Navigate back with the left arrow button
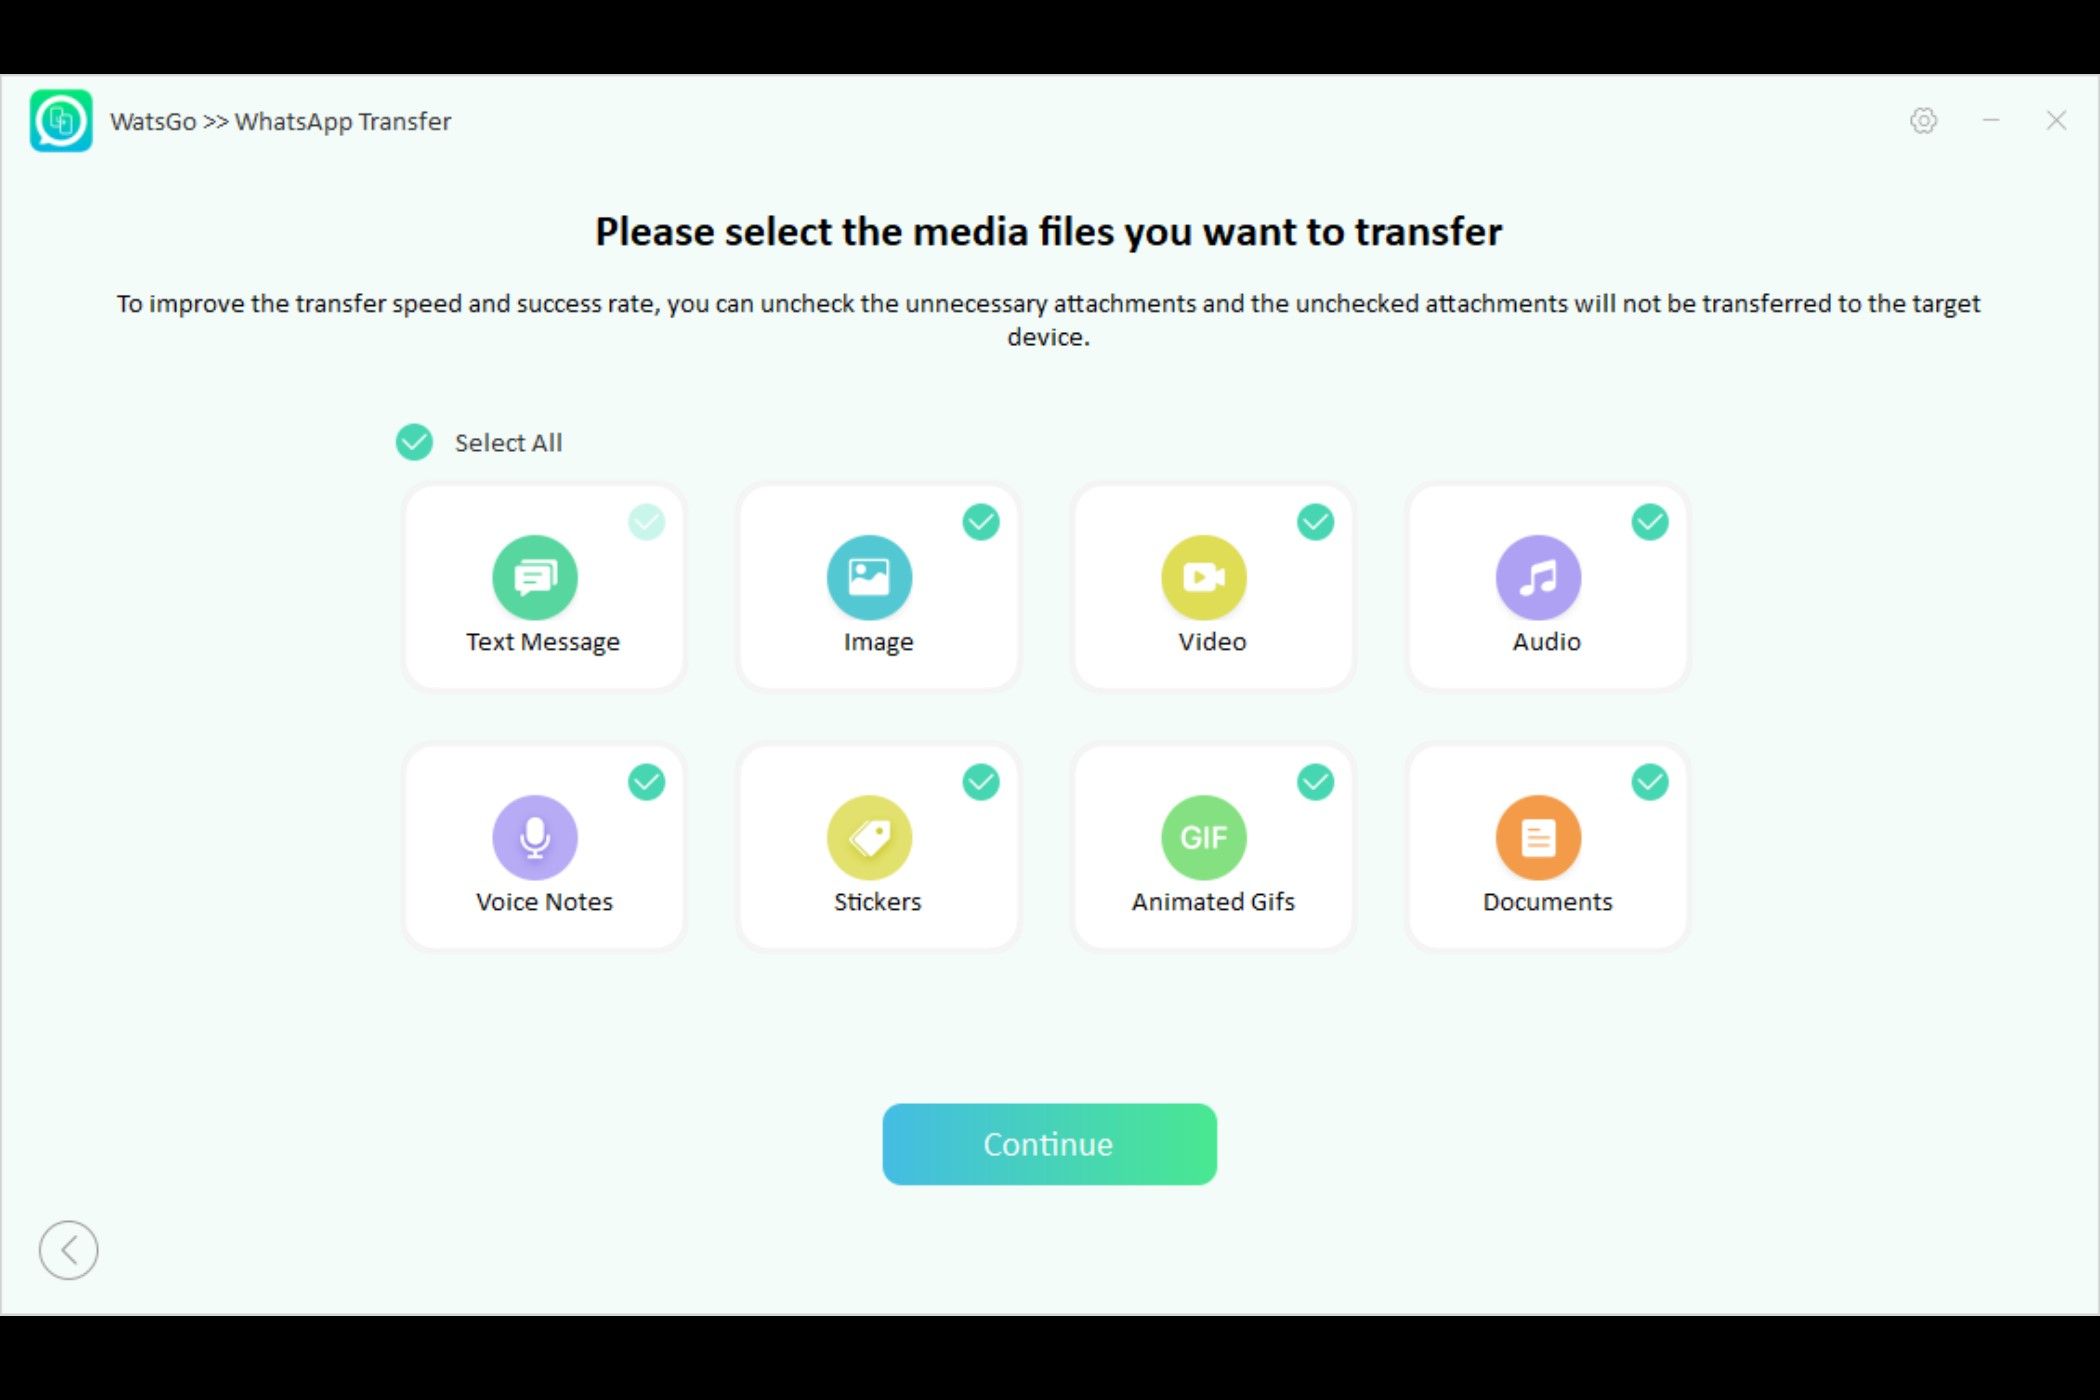Image resolution: width=2100 pixels, height=1400 pixels. pos(67,1248)
